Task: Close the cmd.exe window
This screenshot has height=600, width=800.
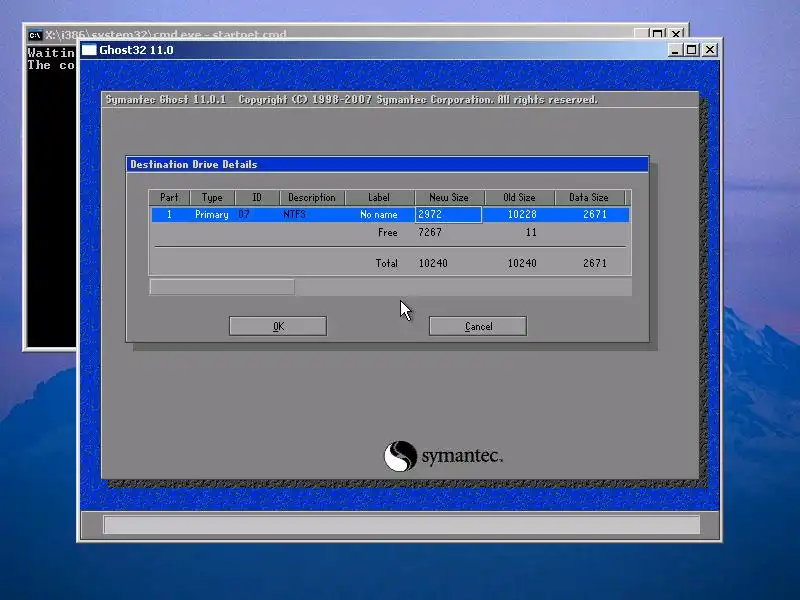Action: point(676,34)
